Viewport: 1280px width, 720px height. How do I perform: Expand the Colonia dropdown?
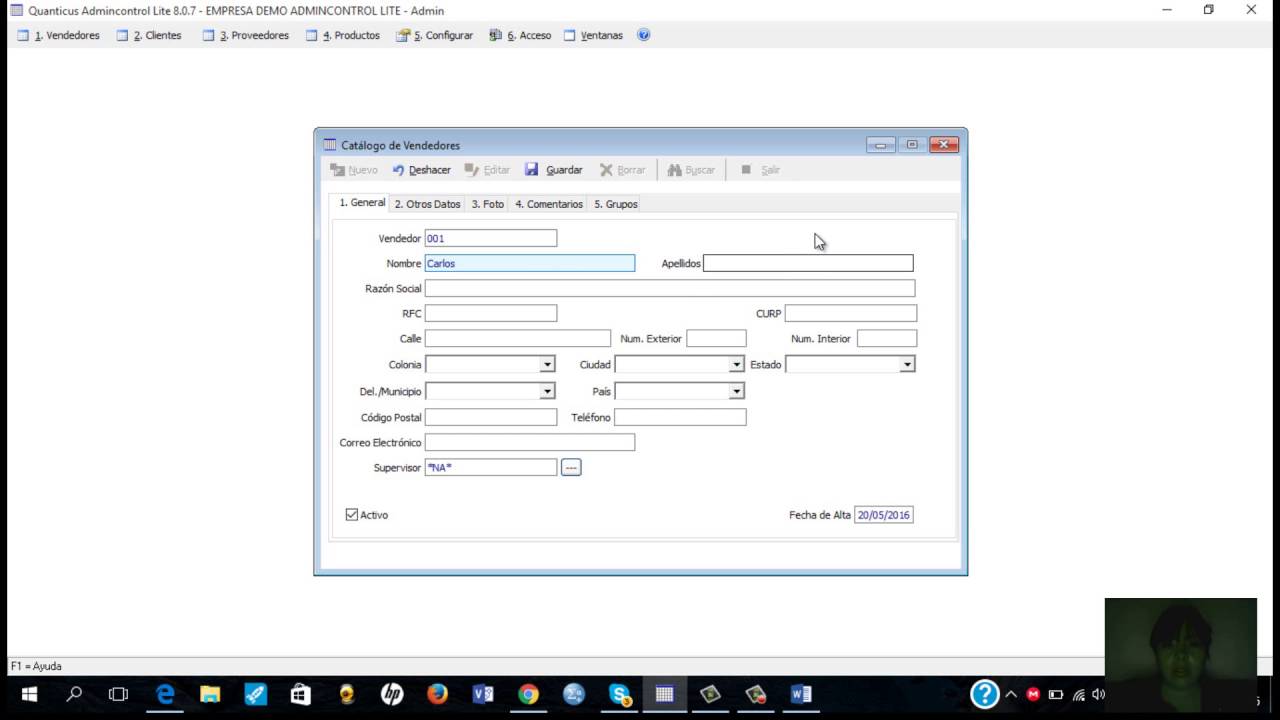[547, 365]
